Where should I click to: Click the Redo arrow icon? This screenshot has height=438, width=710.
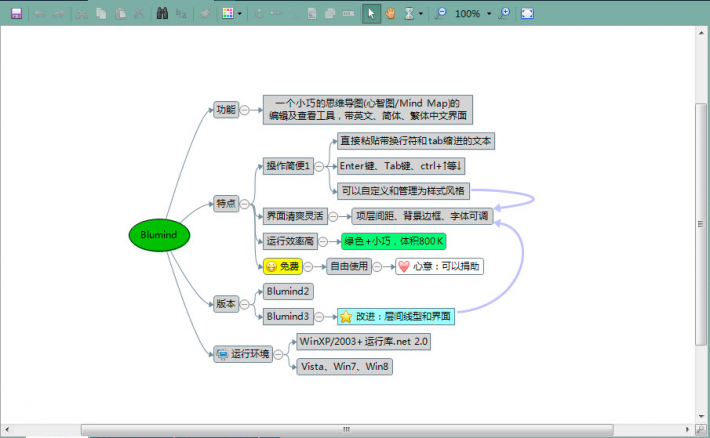coord(59,14)
